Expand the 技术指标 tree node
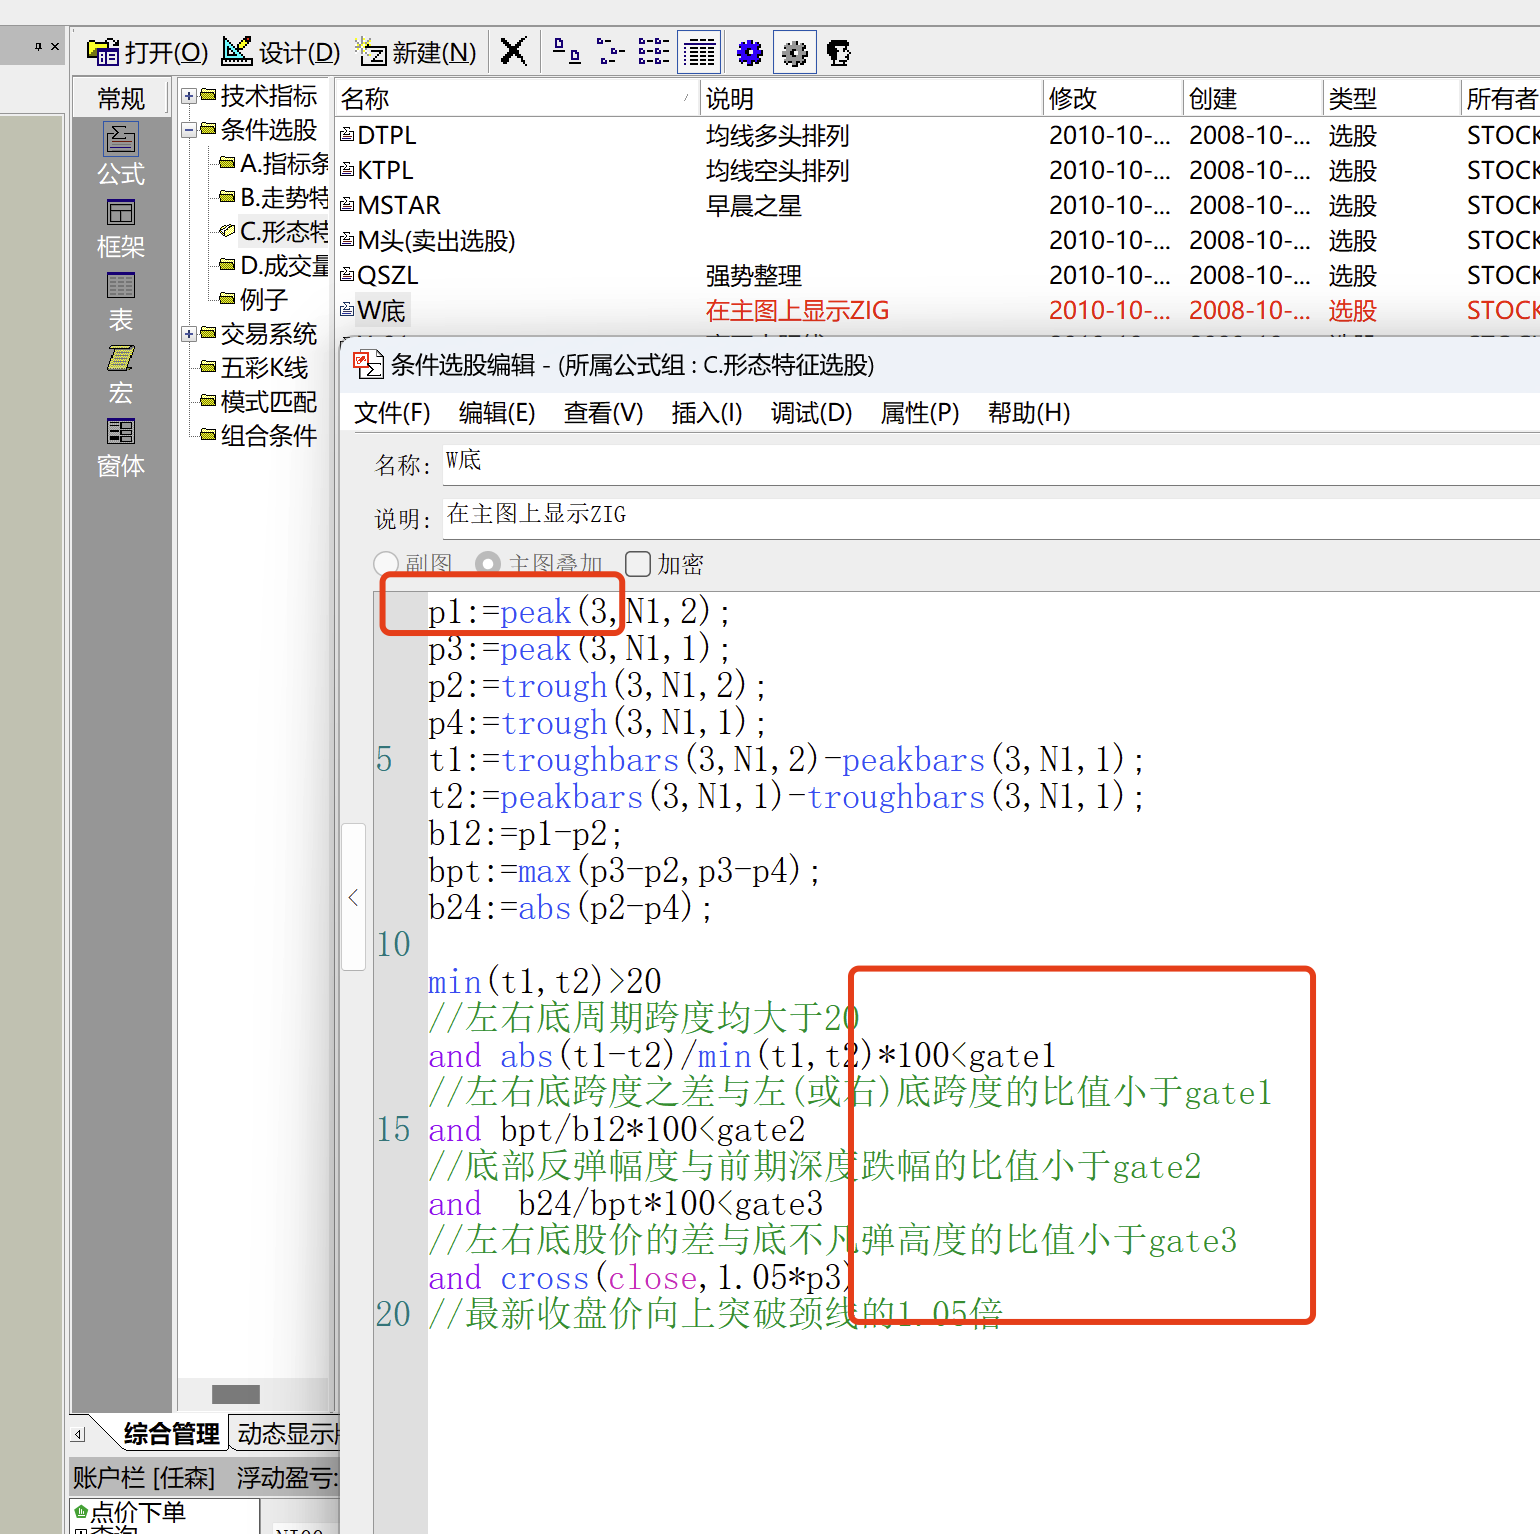The width and height of the screenshot is (1540, 1534). click(x=188, y=96)
